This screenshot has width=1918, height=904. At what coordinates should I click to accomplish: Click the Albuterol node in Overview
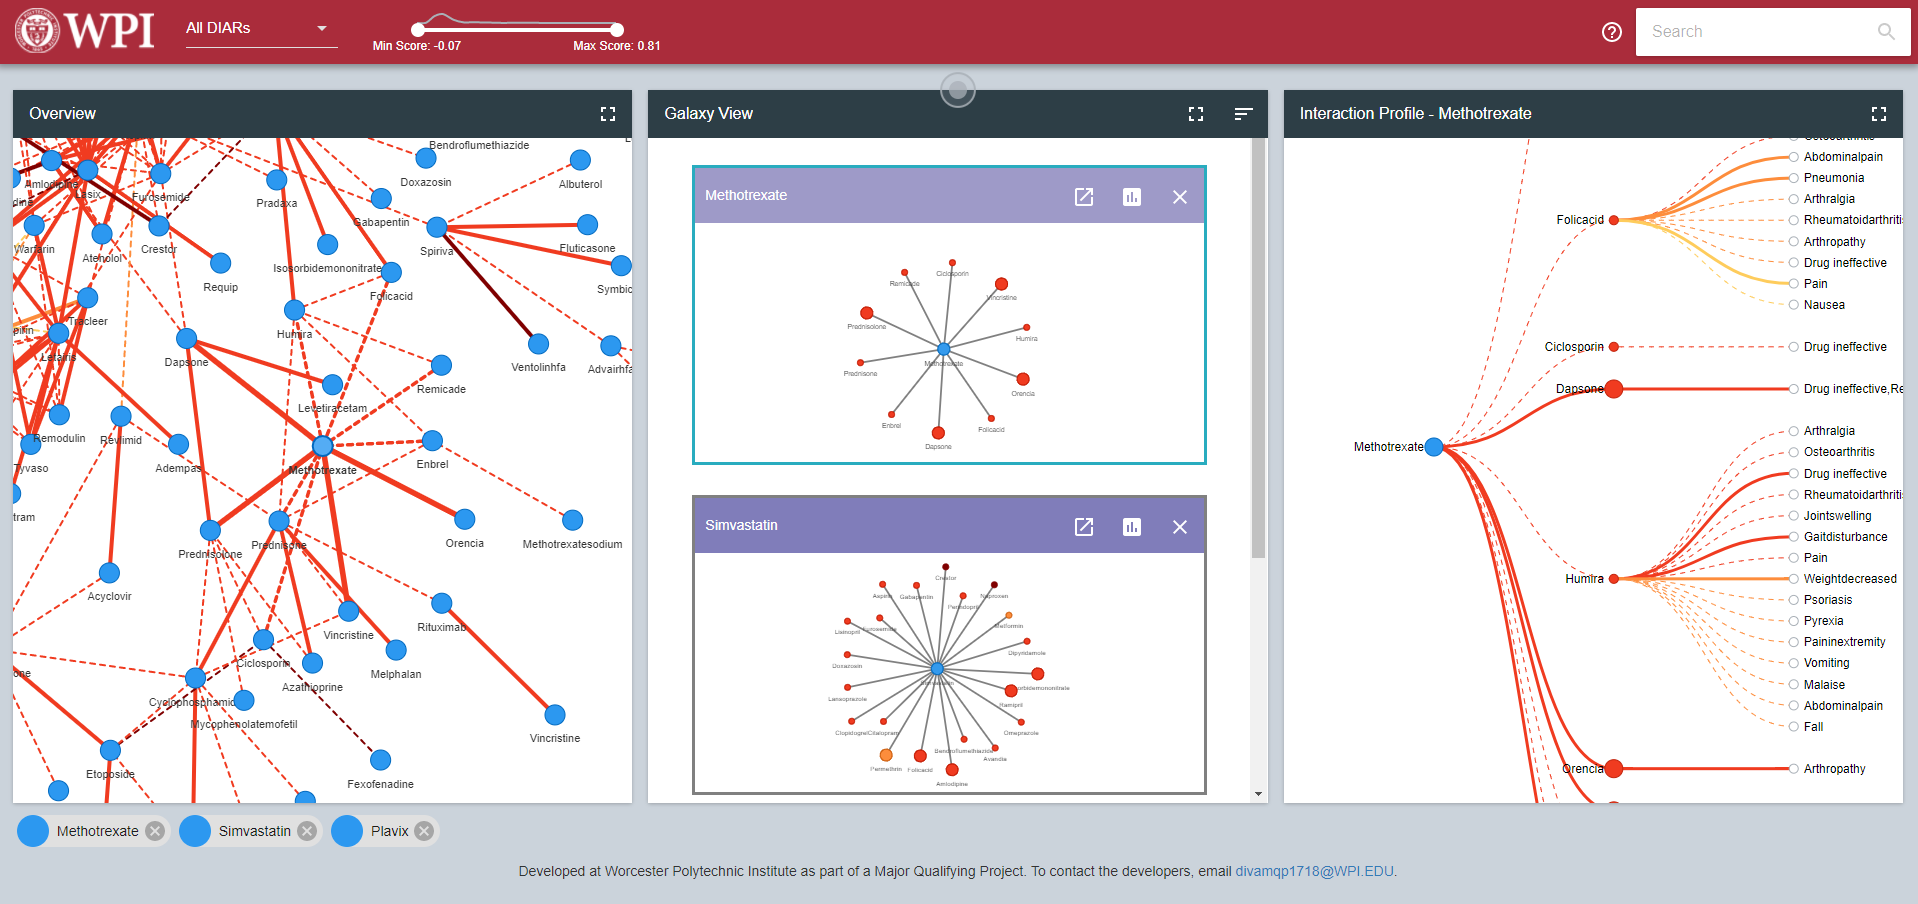point(580,160)
